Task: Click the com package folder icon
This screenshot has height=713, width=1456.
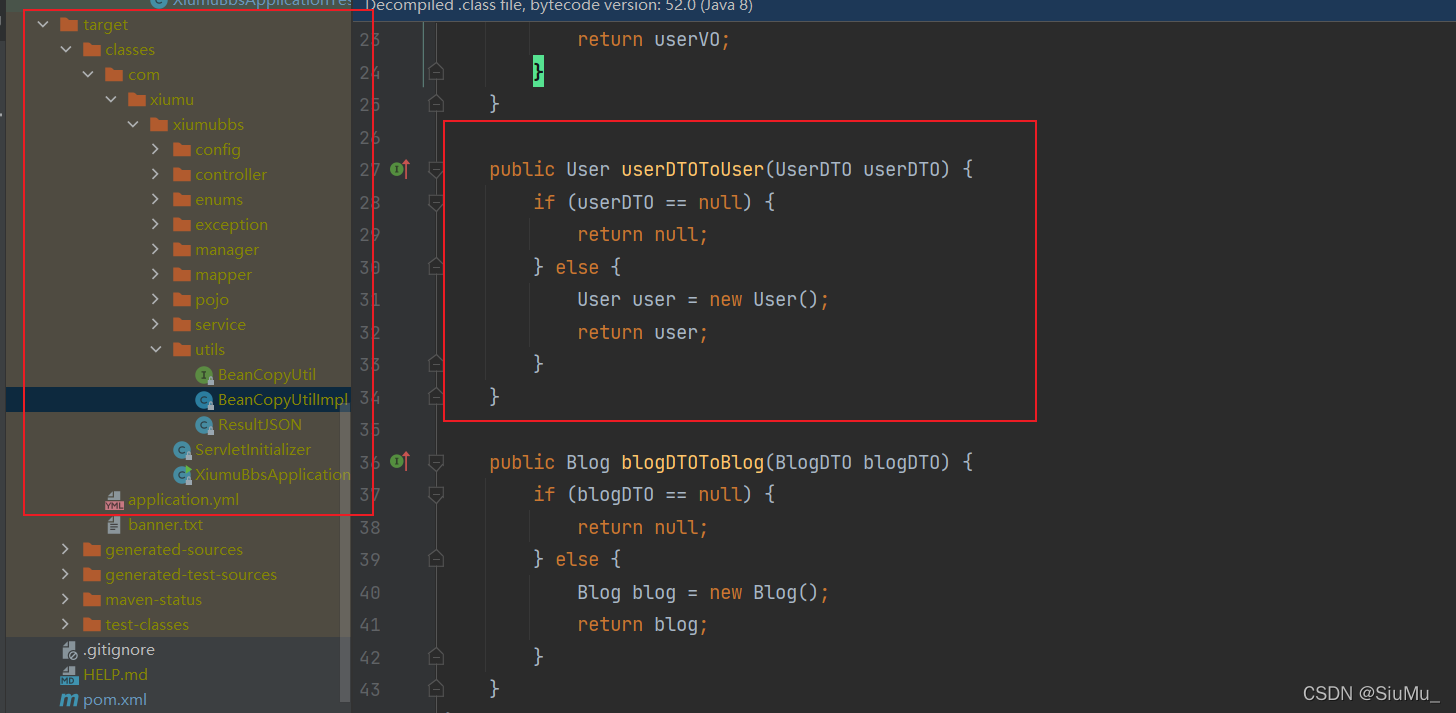Action: coord(115,75)
